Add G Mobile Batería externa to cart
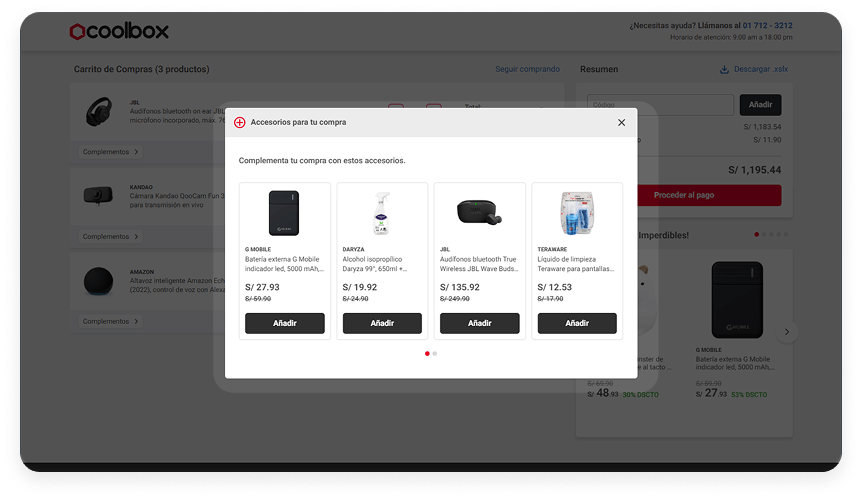The width and height of the screenshot is (862, 500). 285,323
